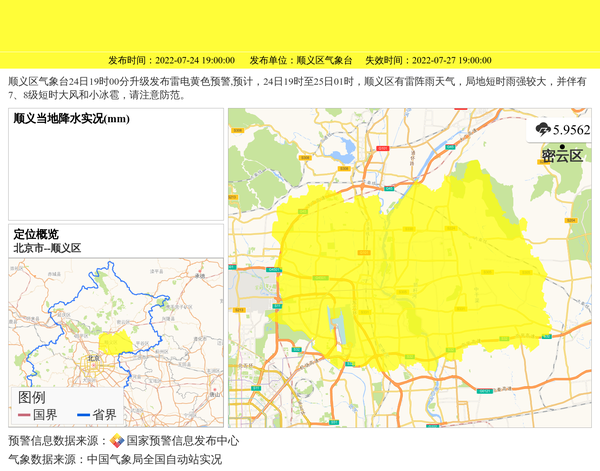Click the National Early Warning Center logo
Viewport: 600px width, 471px height.
pyautogui.click(x=117, y=441)
